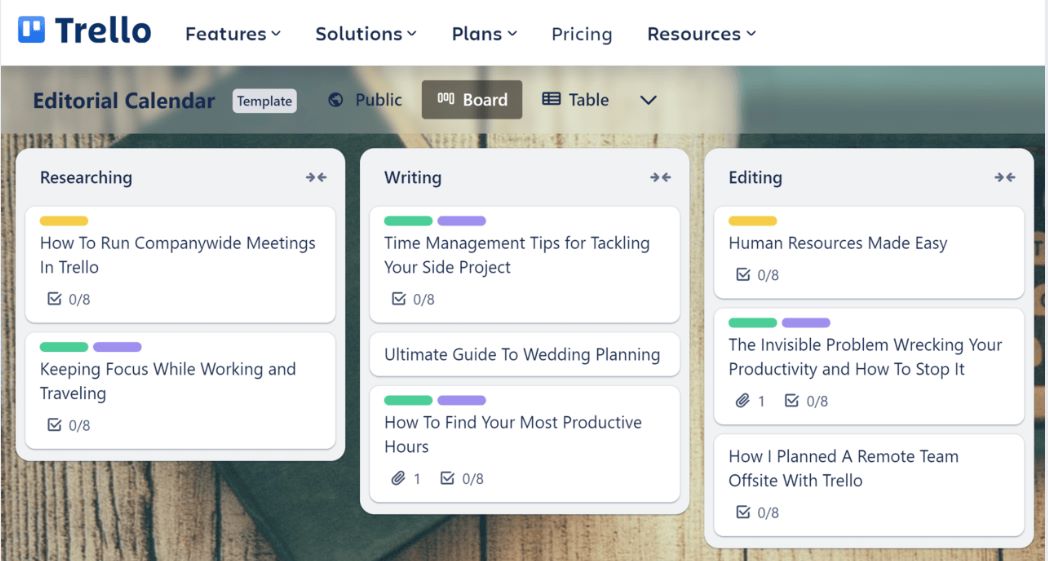Switch to Board view
The height and width of the screenshot is (561, 1048).
point(472,100)
